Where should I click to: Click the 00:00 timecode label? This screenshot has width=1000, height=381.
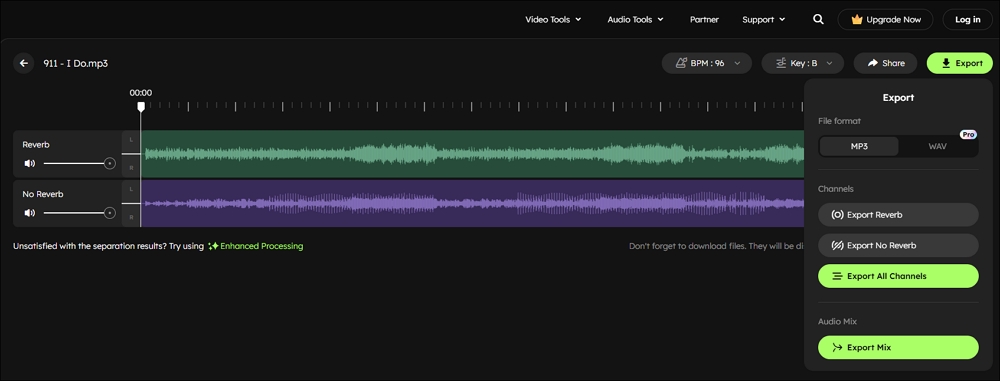pos(141,93)
